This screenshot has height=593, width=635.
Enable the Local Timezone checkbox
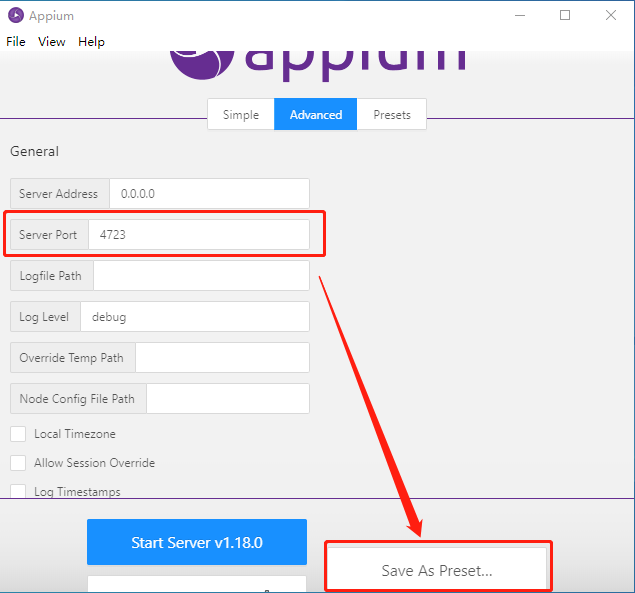pyautogui.click(x=18, y=434)
